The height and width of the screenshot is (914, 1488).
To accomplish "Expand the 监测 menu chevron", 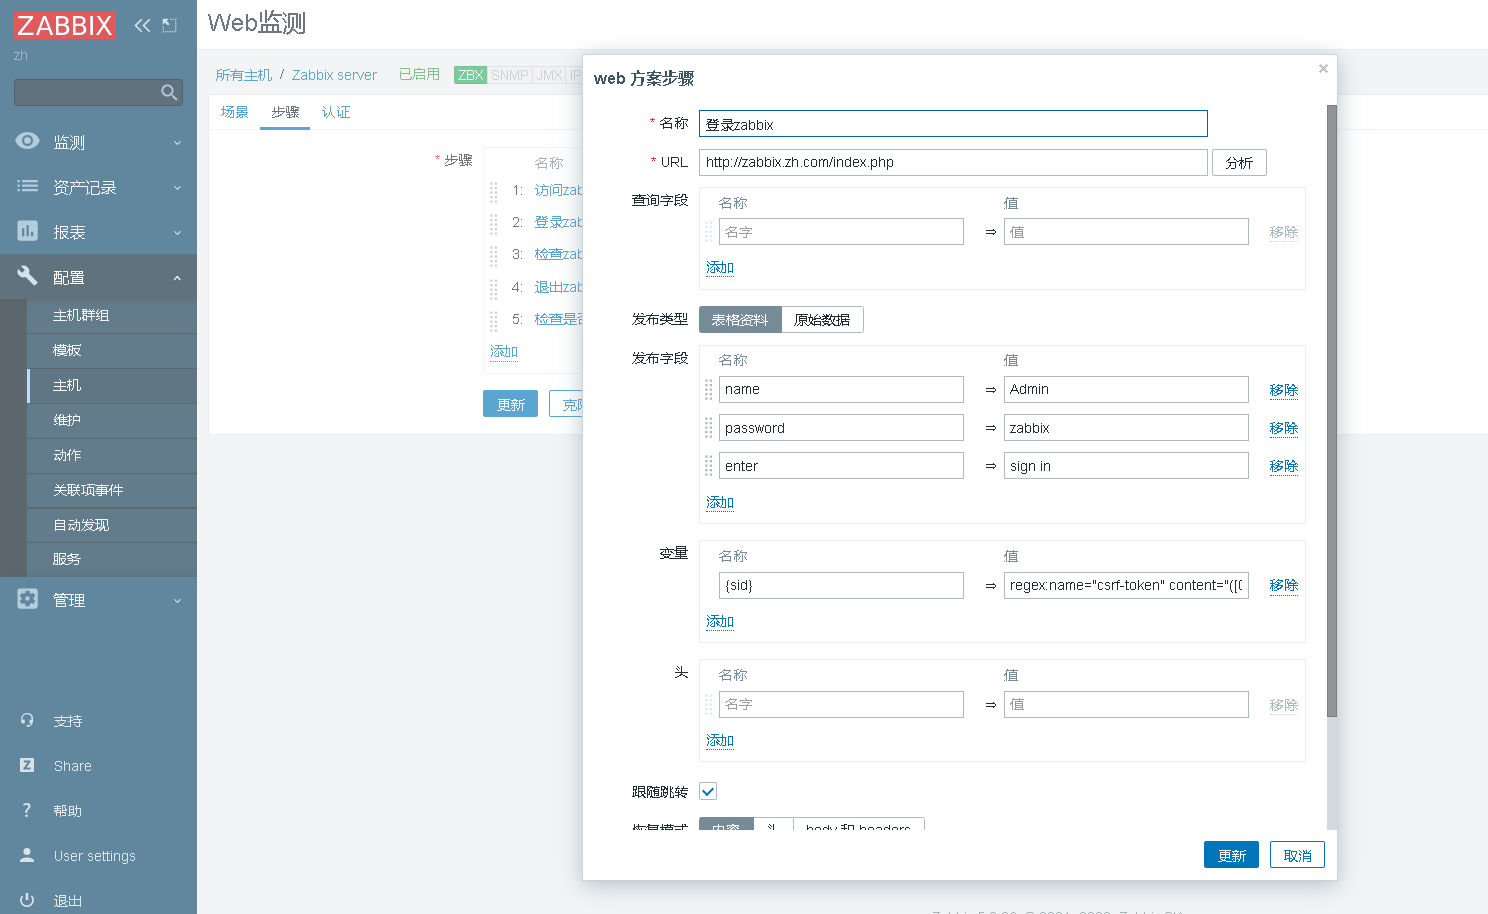I will click(x=177, y=143).
